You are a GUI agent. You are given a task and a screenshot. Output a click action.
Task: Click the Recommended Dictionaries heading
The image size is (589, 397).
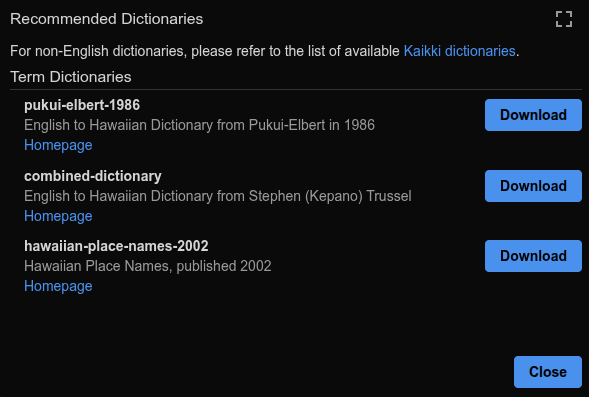tap(107, 19)
